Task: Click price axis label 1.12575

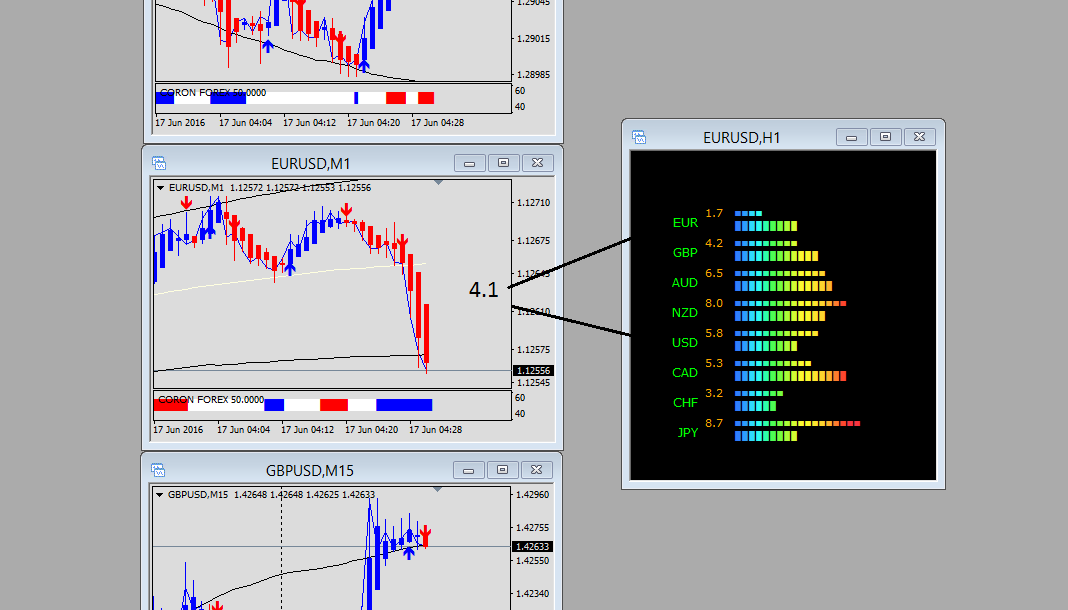Action: tap(533, 350)
